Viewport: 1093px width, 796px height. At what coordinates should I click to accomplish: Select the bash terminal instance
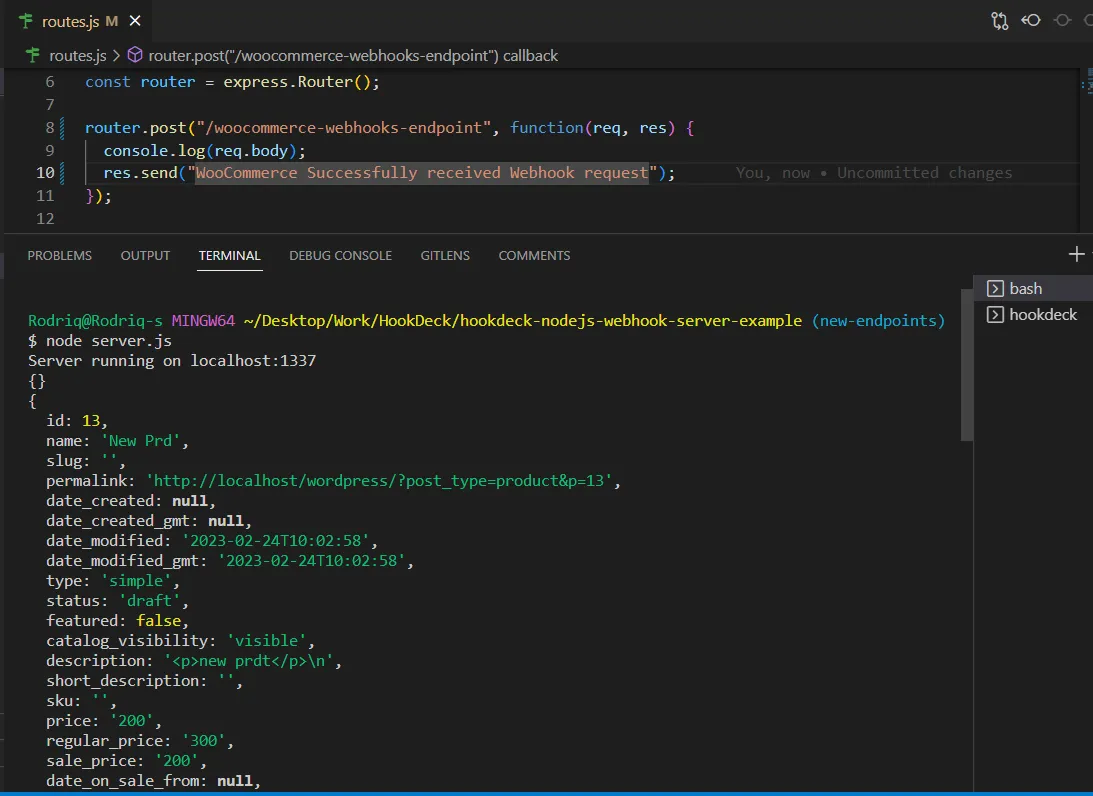(1033, 289)
